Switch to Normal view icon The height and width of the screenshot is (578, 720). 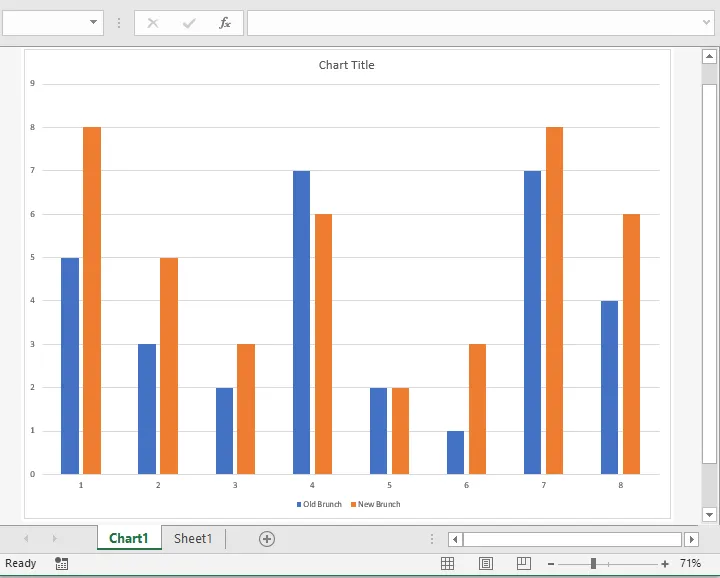click(447, 563)
